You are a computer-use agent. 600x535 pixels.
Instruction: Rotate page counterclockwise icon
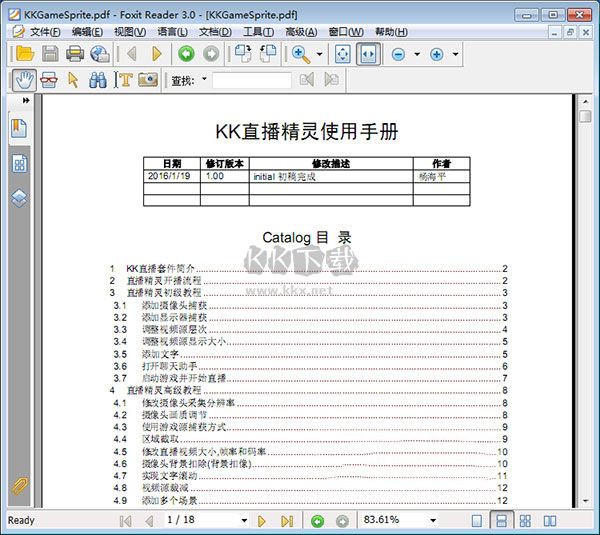coord(268,54)
